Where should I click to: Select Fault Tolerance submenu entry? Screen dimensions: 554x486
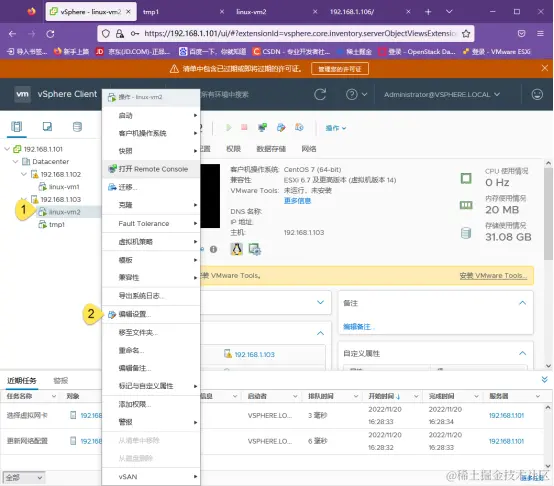[x=151, y=223]
